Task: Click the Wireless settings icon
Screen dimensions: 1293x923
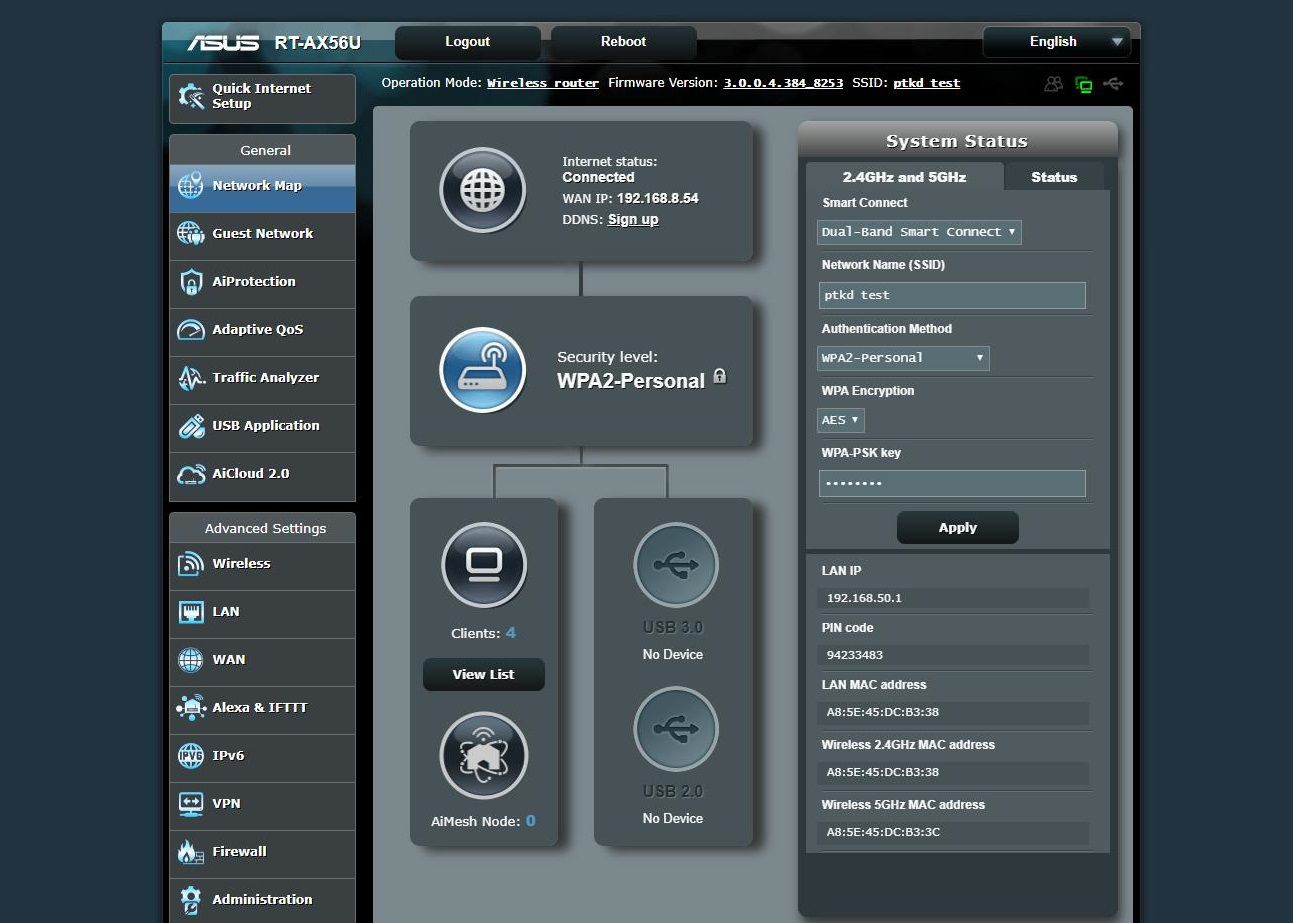Action: point(191,564)
